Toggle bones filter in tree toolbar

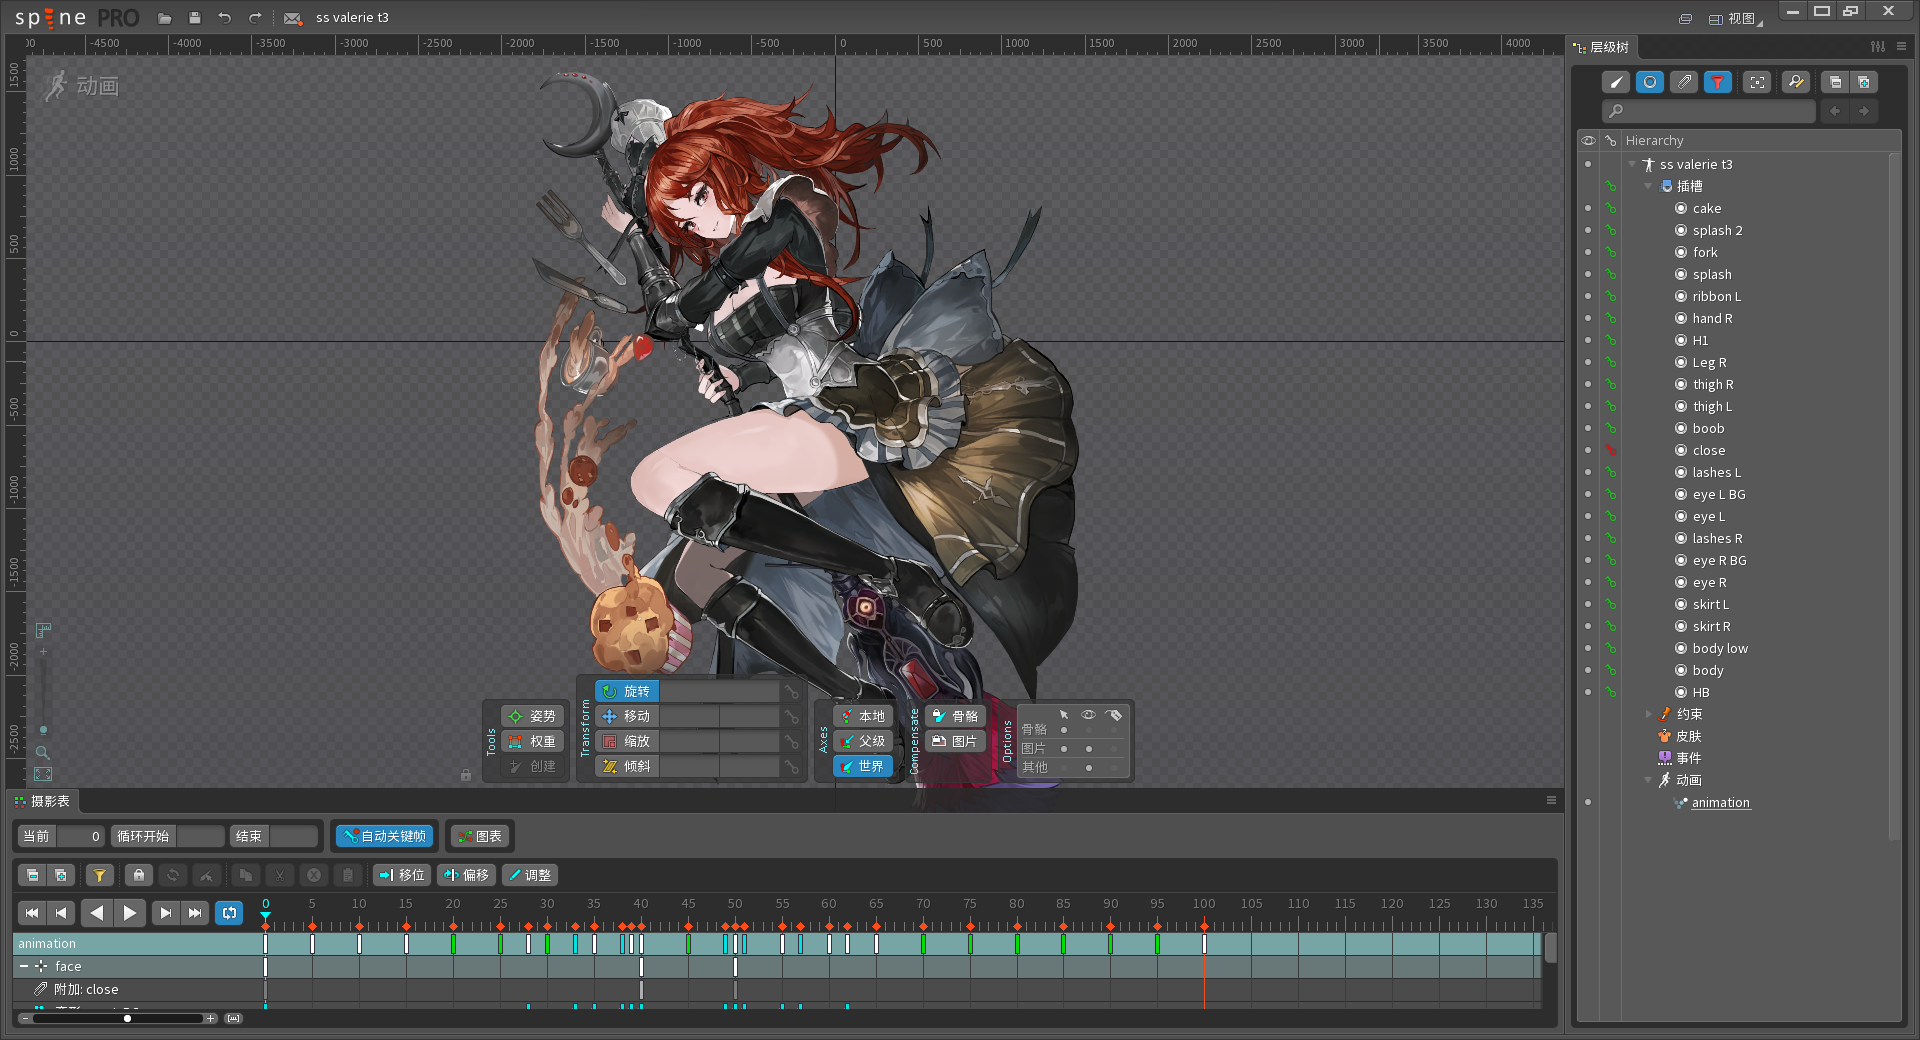pos(1616,82)
